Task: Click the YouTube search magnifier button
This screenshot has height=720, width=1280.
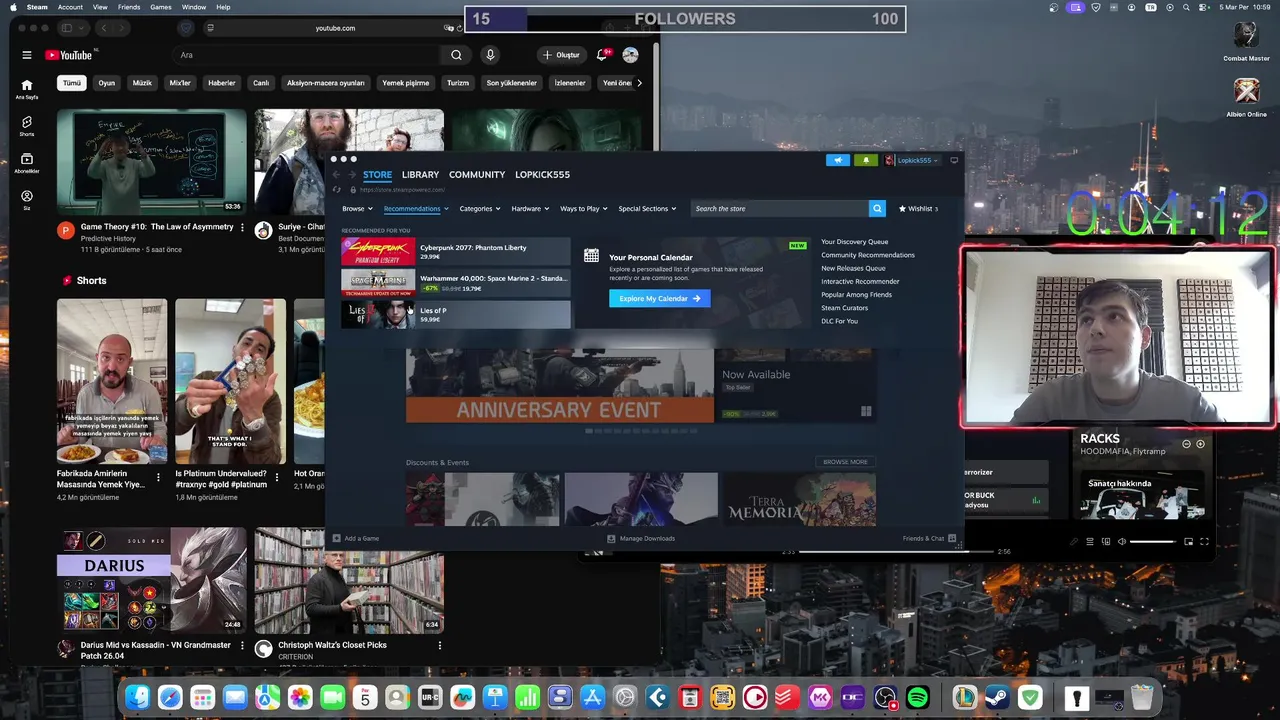Action: tap(456, 55)
